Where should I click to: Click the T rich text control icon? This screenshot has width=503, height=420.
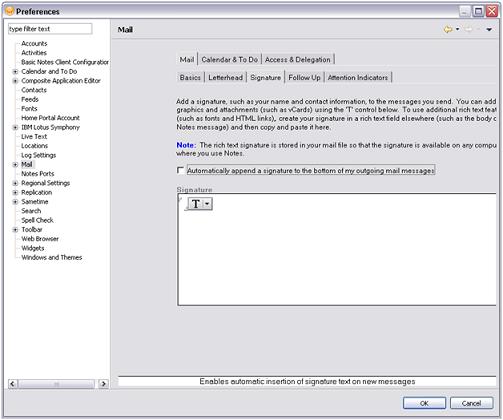(x=196, y=204)
